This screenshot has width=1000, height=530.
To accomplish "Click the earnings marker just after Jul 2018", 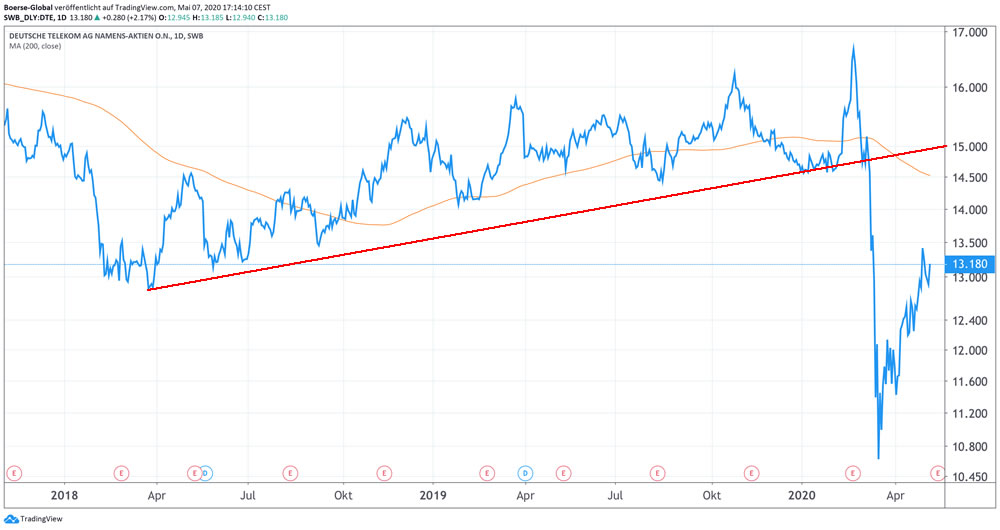I will (x=290, y=473).
